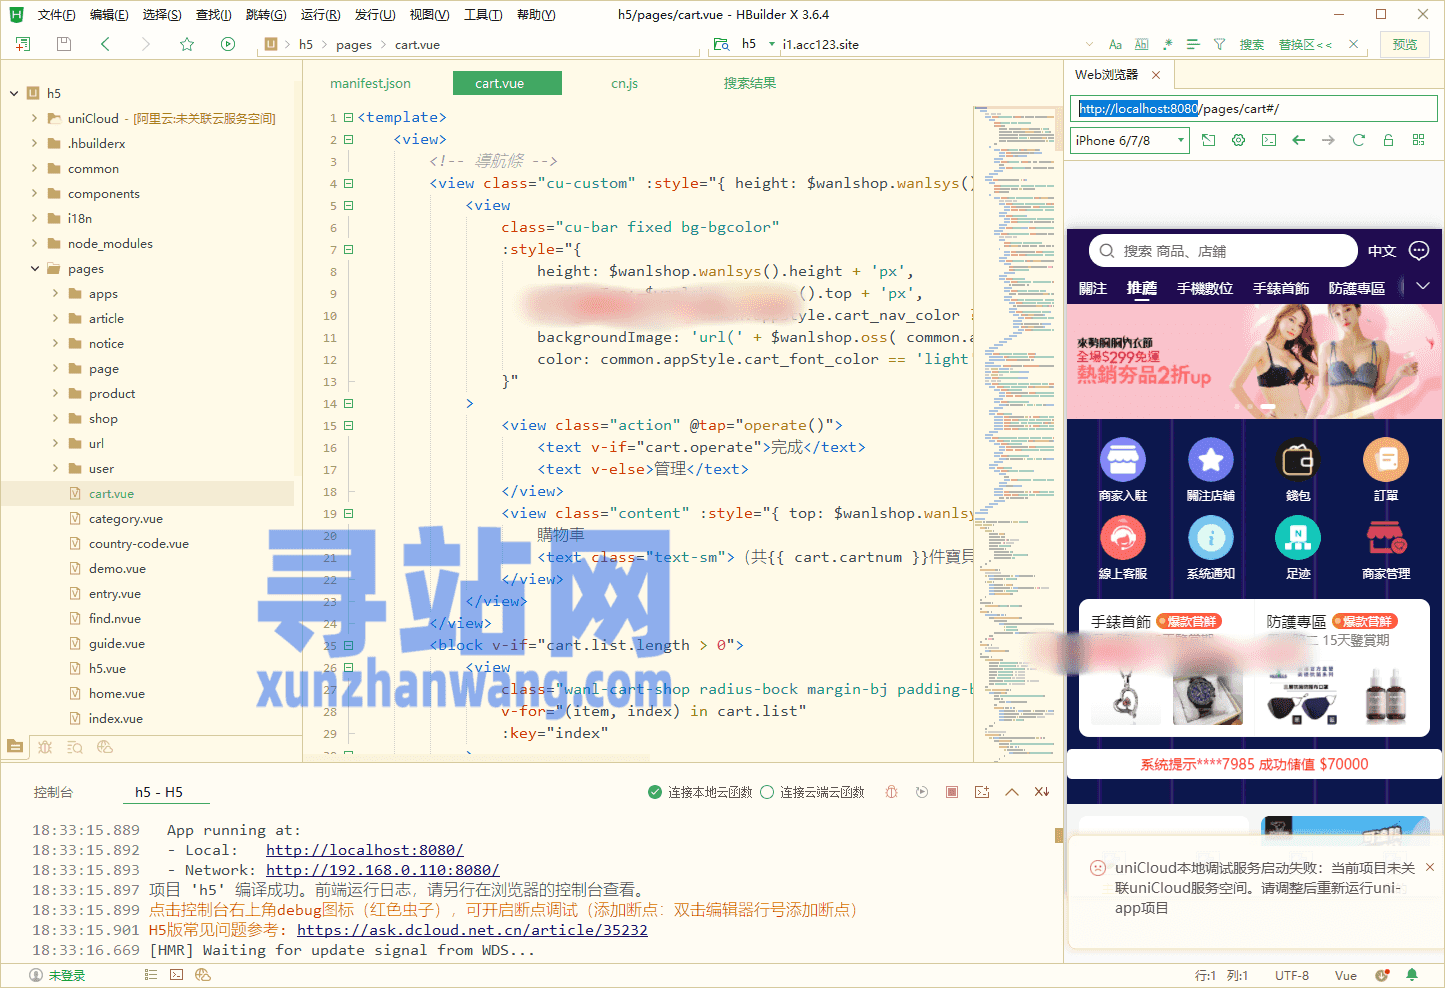Click the save file icon in the toolbar
1445x988 pixels.
[x=64, y=44]
